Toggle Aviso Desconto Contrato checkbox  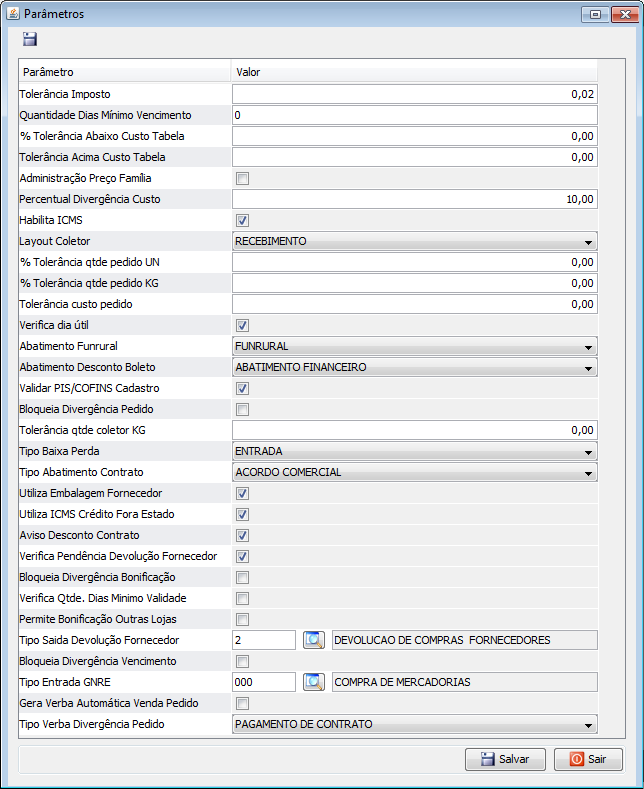243,535
